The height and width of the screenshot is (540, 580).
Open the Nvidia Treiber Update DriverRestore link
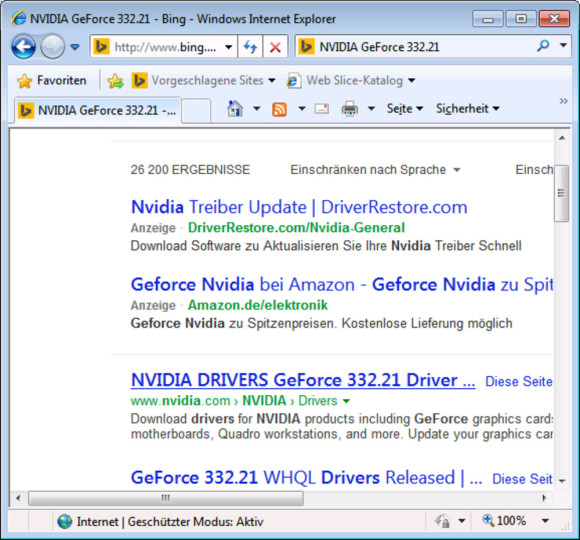[299, 207]
